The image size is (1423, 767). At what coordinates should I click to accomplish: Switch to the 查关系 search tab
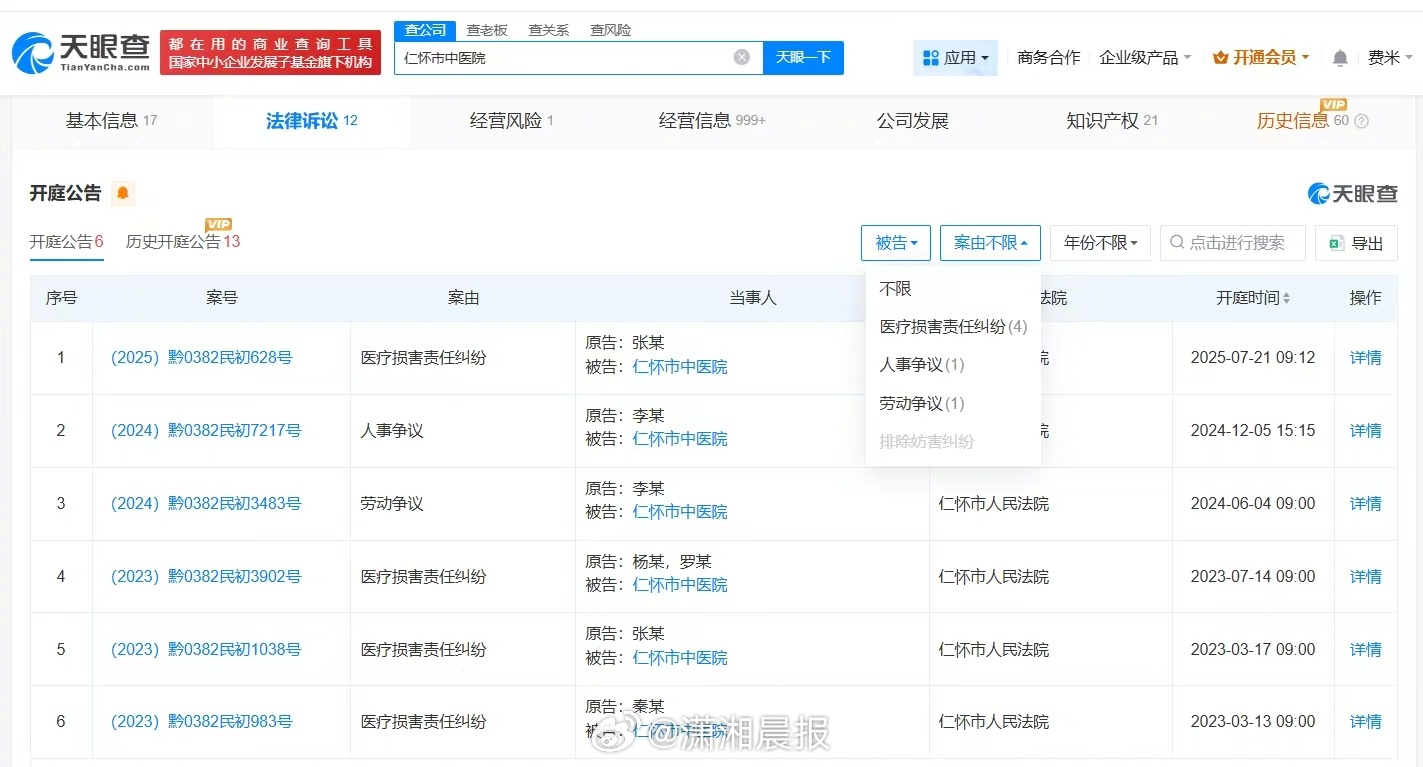point(548,30)
